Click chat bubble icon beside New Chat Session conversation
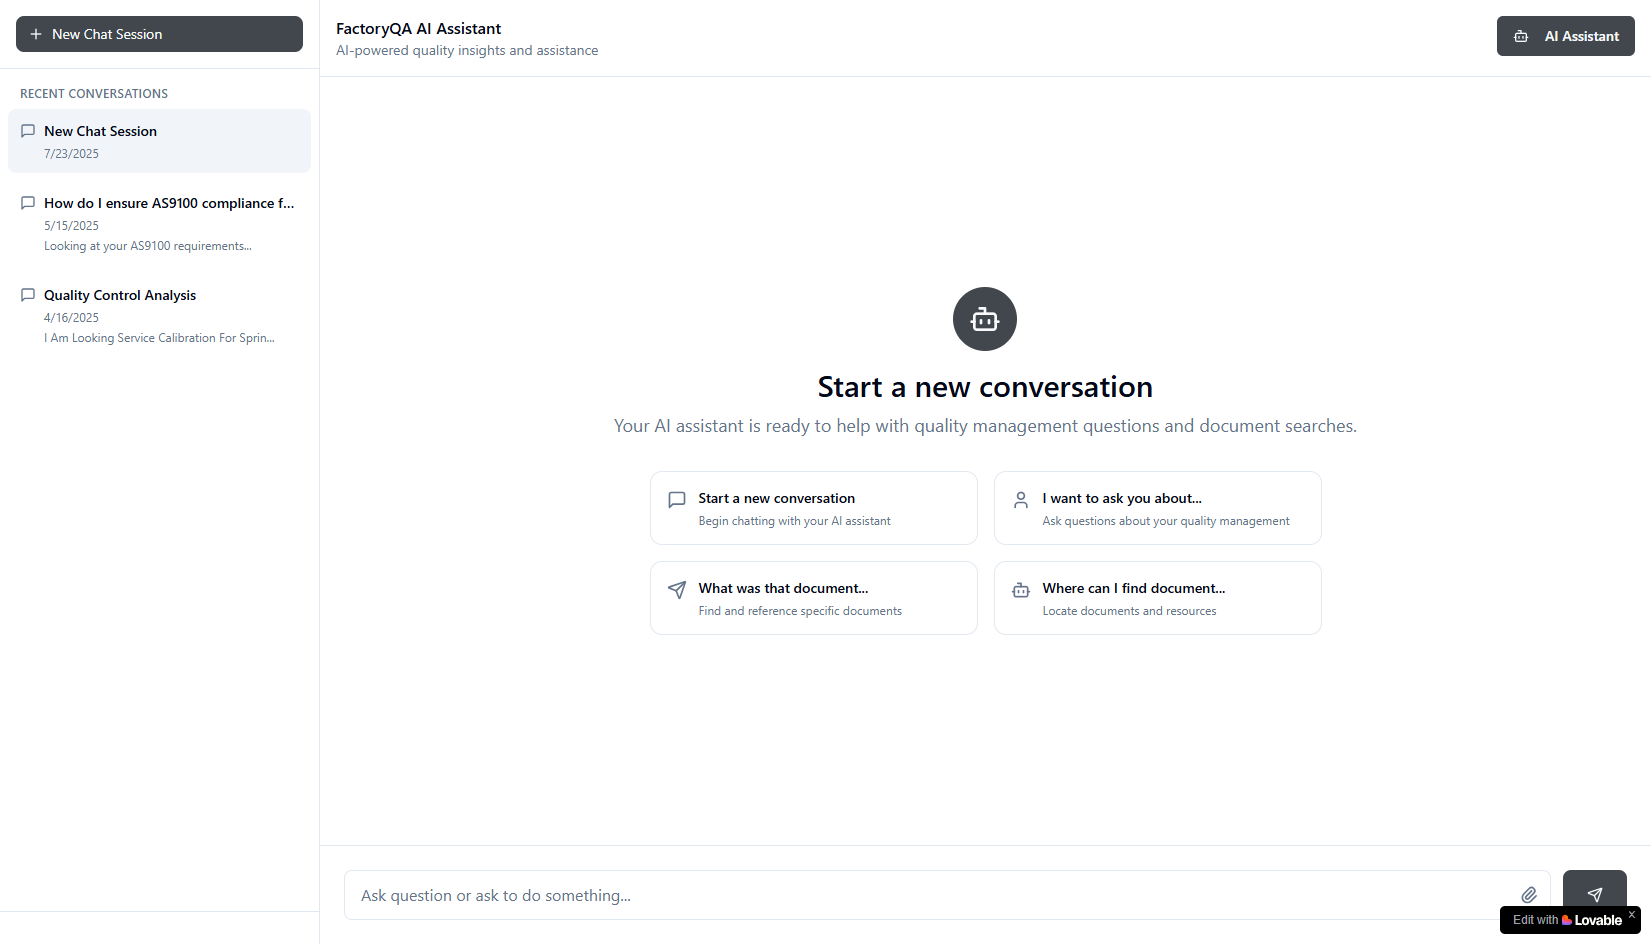The image size is (1651, 944). [28, 131]
